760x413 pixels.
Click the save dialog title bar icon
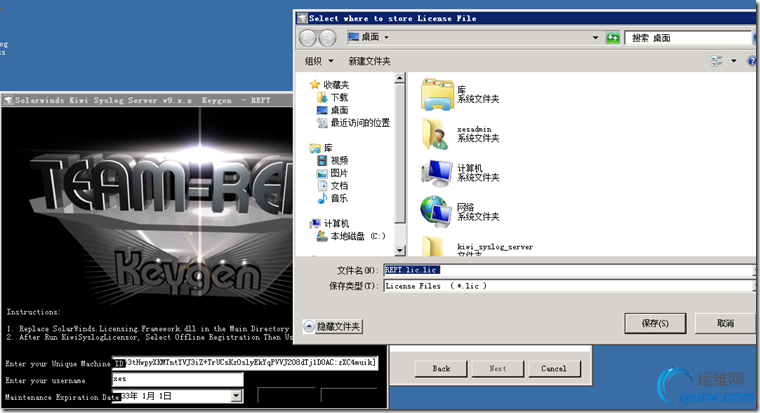[x=302, y=18]
